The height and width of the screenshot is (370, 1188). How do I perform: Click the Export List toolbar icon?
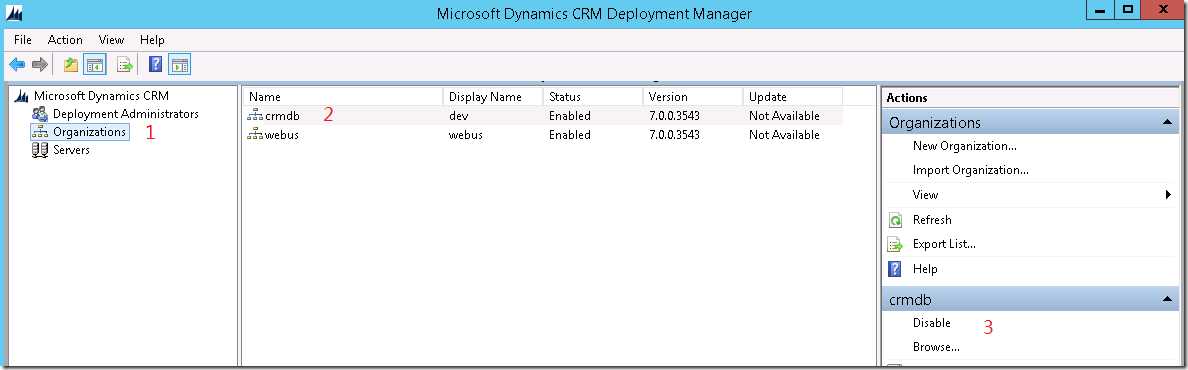(x=125, y=65)
